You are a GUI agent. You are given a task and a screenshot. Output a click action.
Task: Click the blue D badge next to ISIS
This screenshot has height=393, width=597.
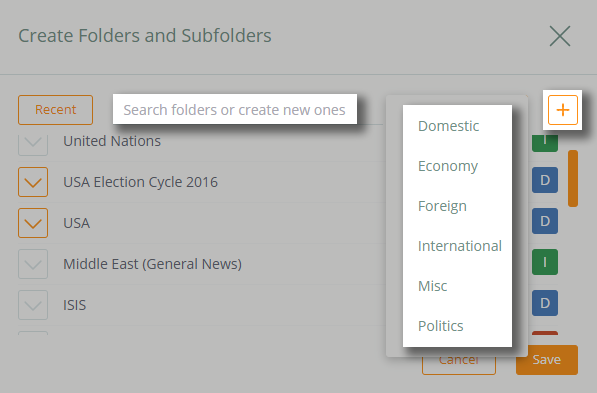click(545, 303)
